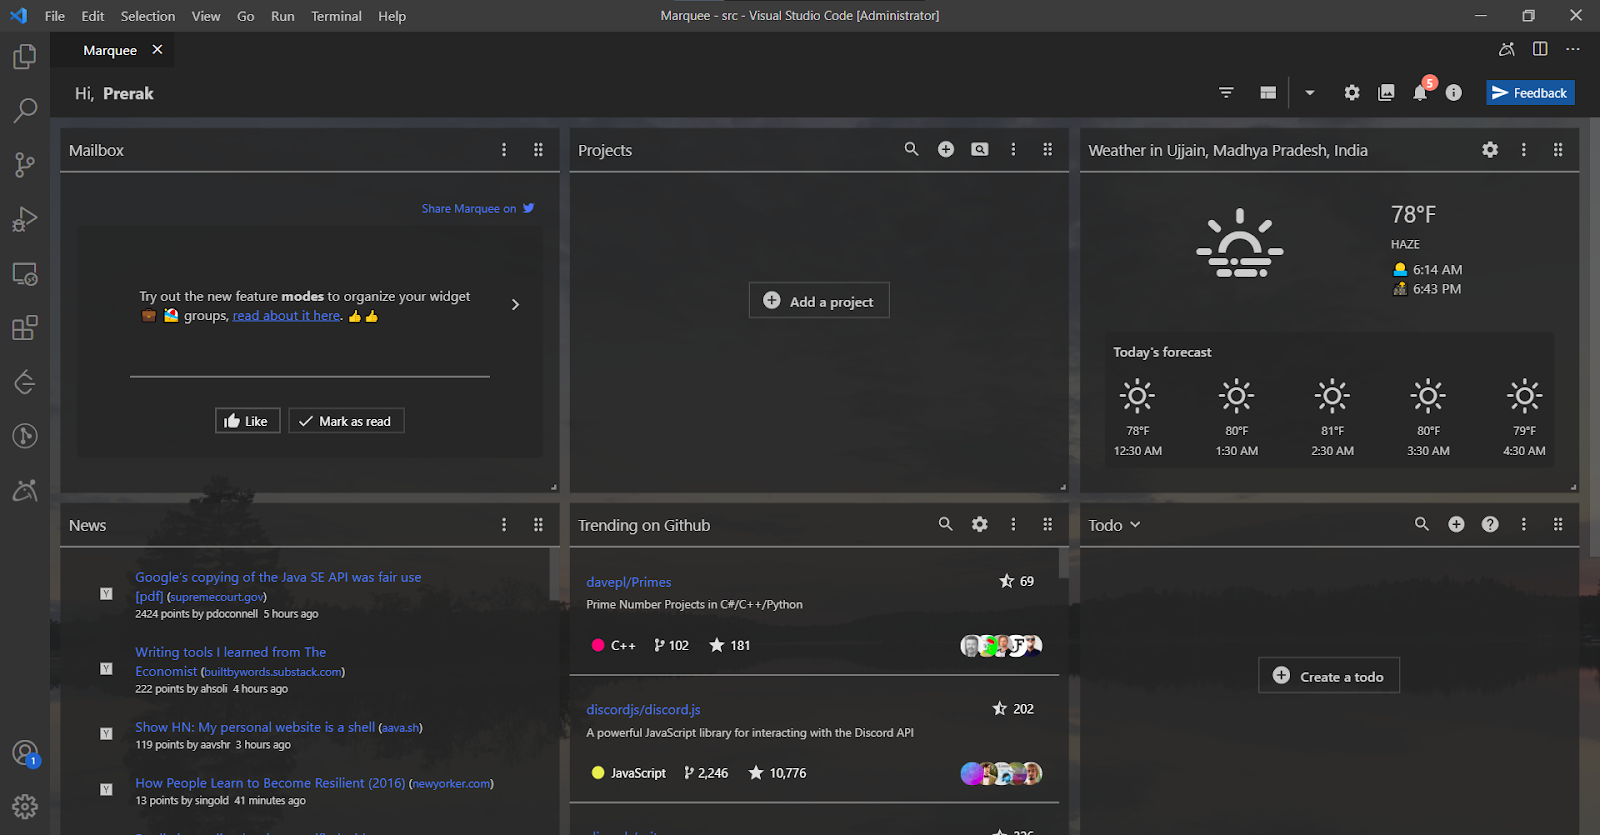Image resolution: width=1600 pixels, height=835 pixels.
Task: Select the Marquee editor tab
Action: click(x=110, y=50)
